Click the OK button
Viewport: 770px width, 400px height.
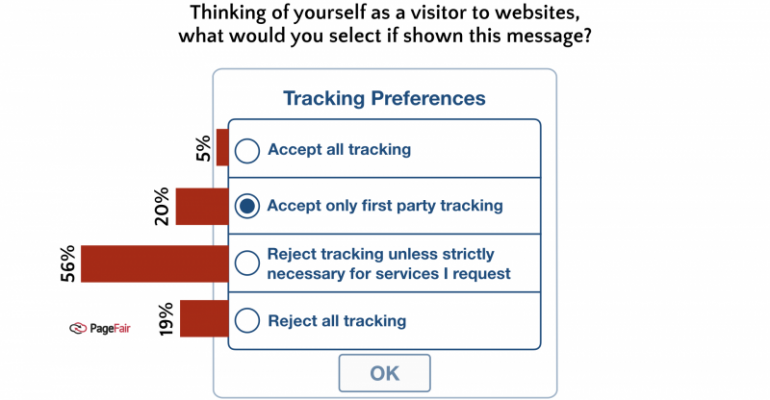tap(385, 373)
